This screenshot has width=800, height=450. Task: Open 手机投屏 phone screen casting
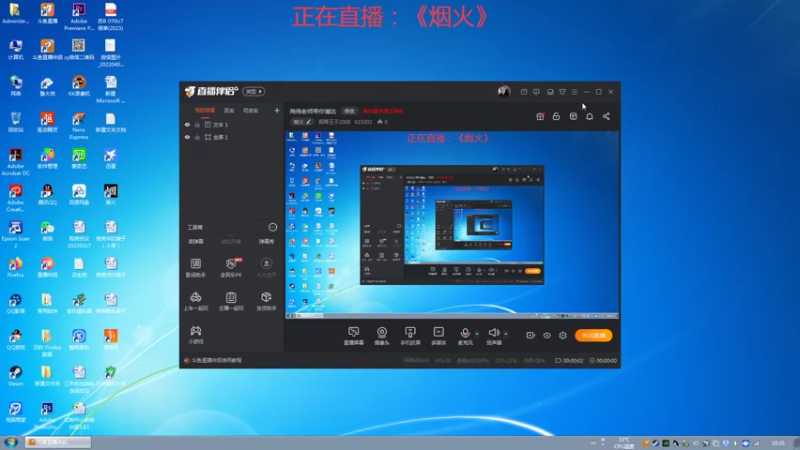click(410, 336)
